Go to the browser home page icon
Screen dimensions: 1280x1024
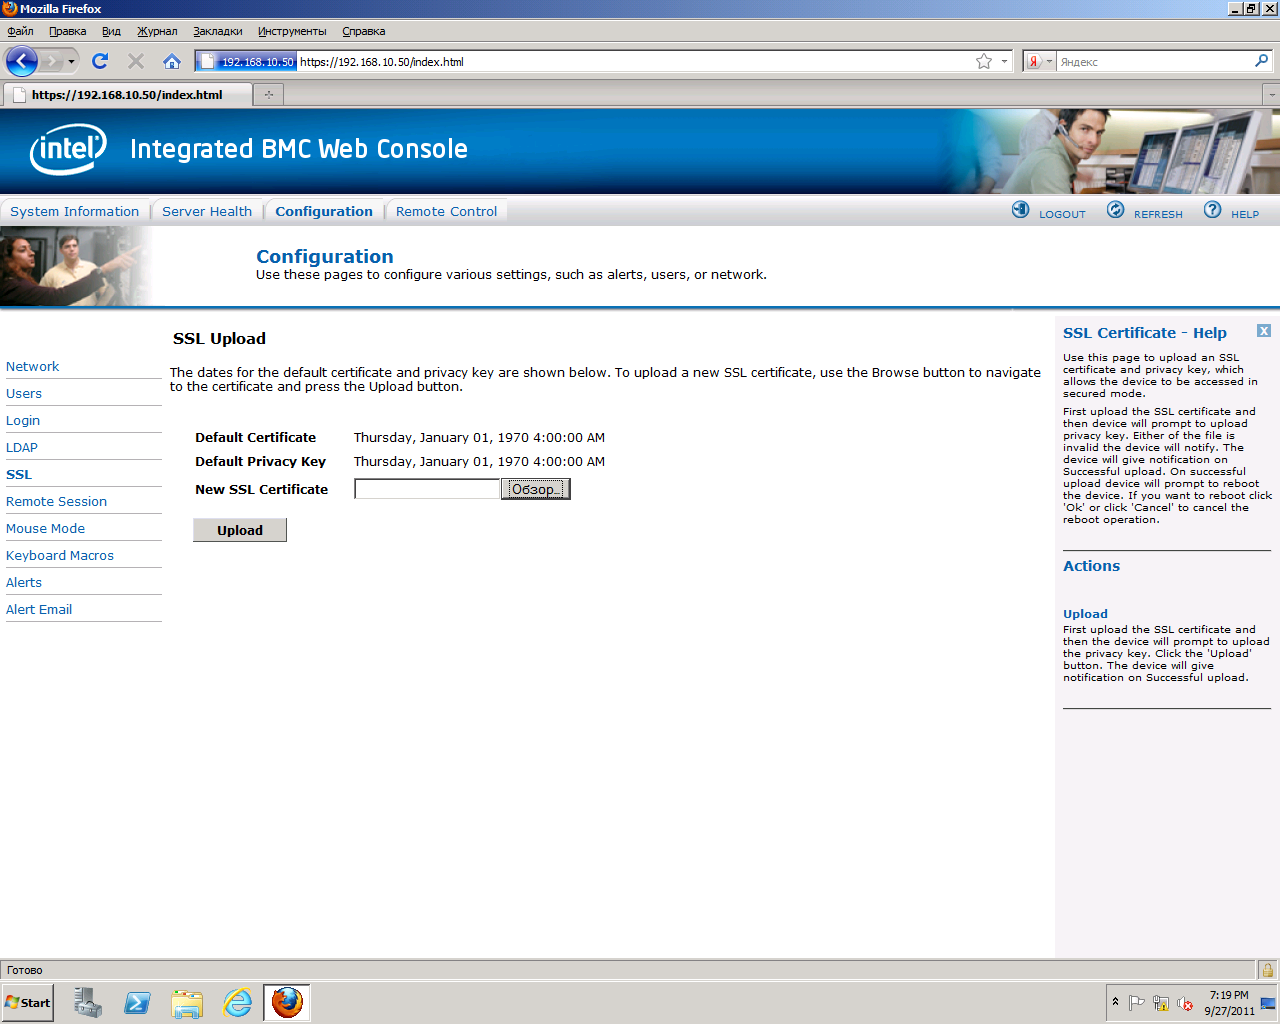172,61
